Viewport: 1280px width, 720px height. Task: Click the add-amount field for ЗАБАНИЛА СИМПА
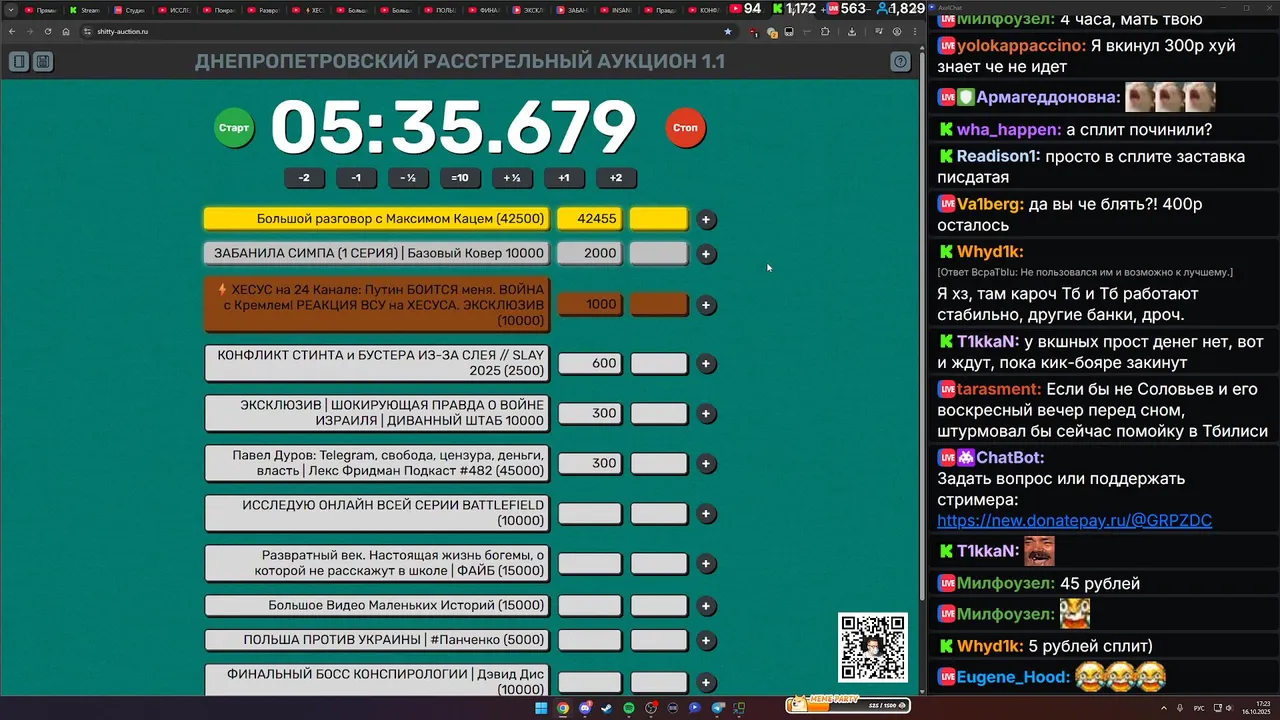pyautogui.click(x=659, y=254)
